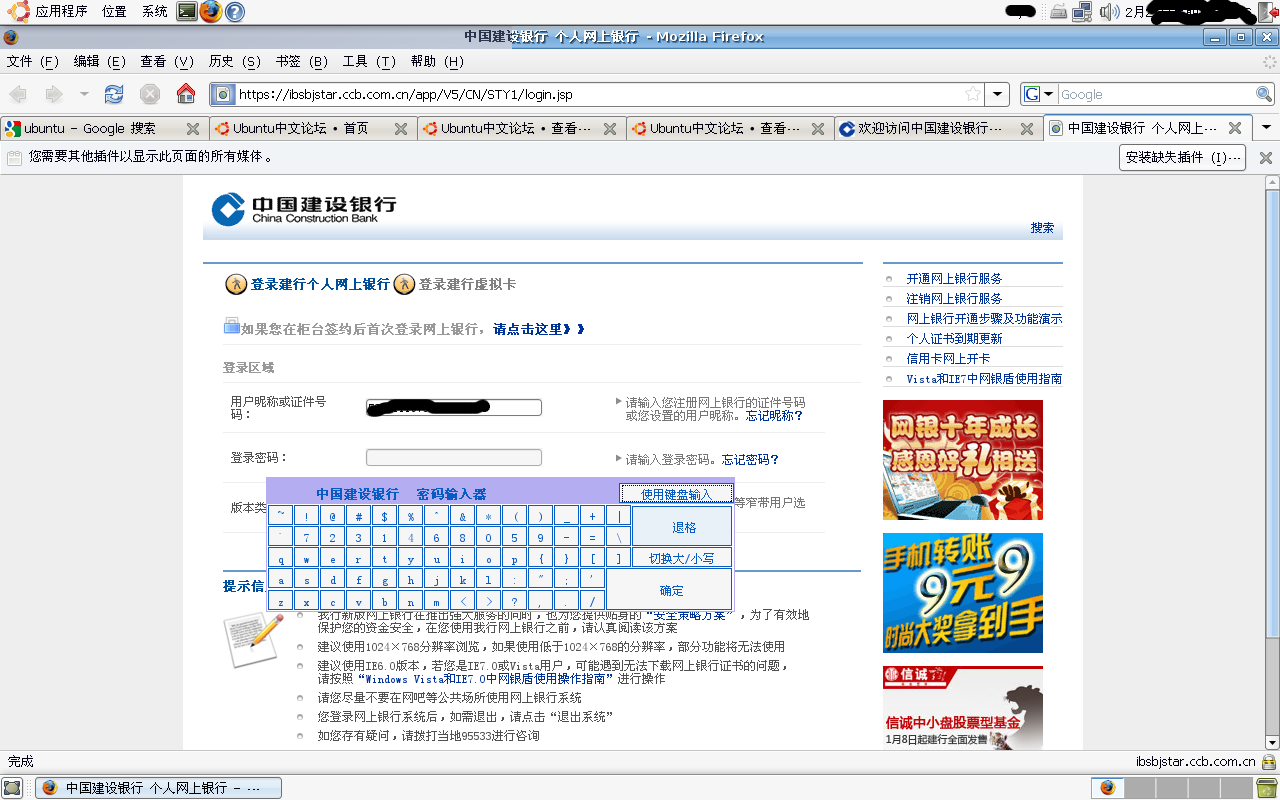Viewport: 1280px width, 800px height.
Task: Close the plugin notification bar
Action: (x=1265, y=157)
